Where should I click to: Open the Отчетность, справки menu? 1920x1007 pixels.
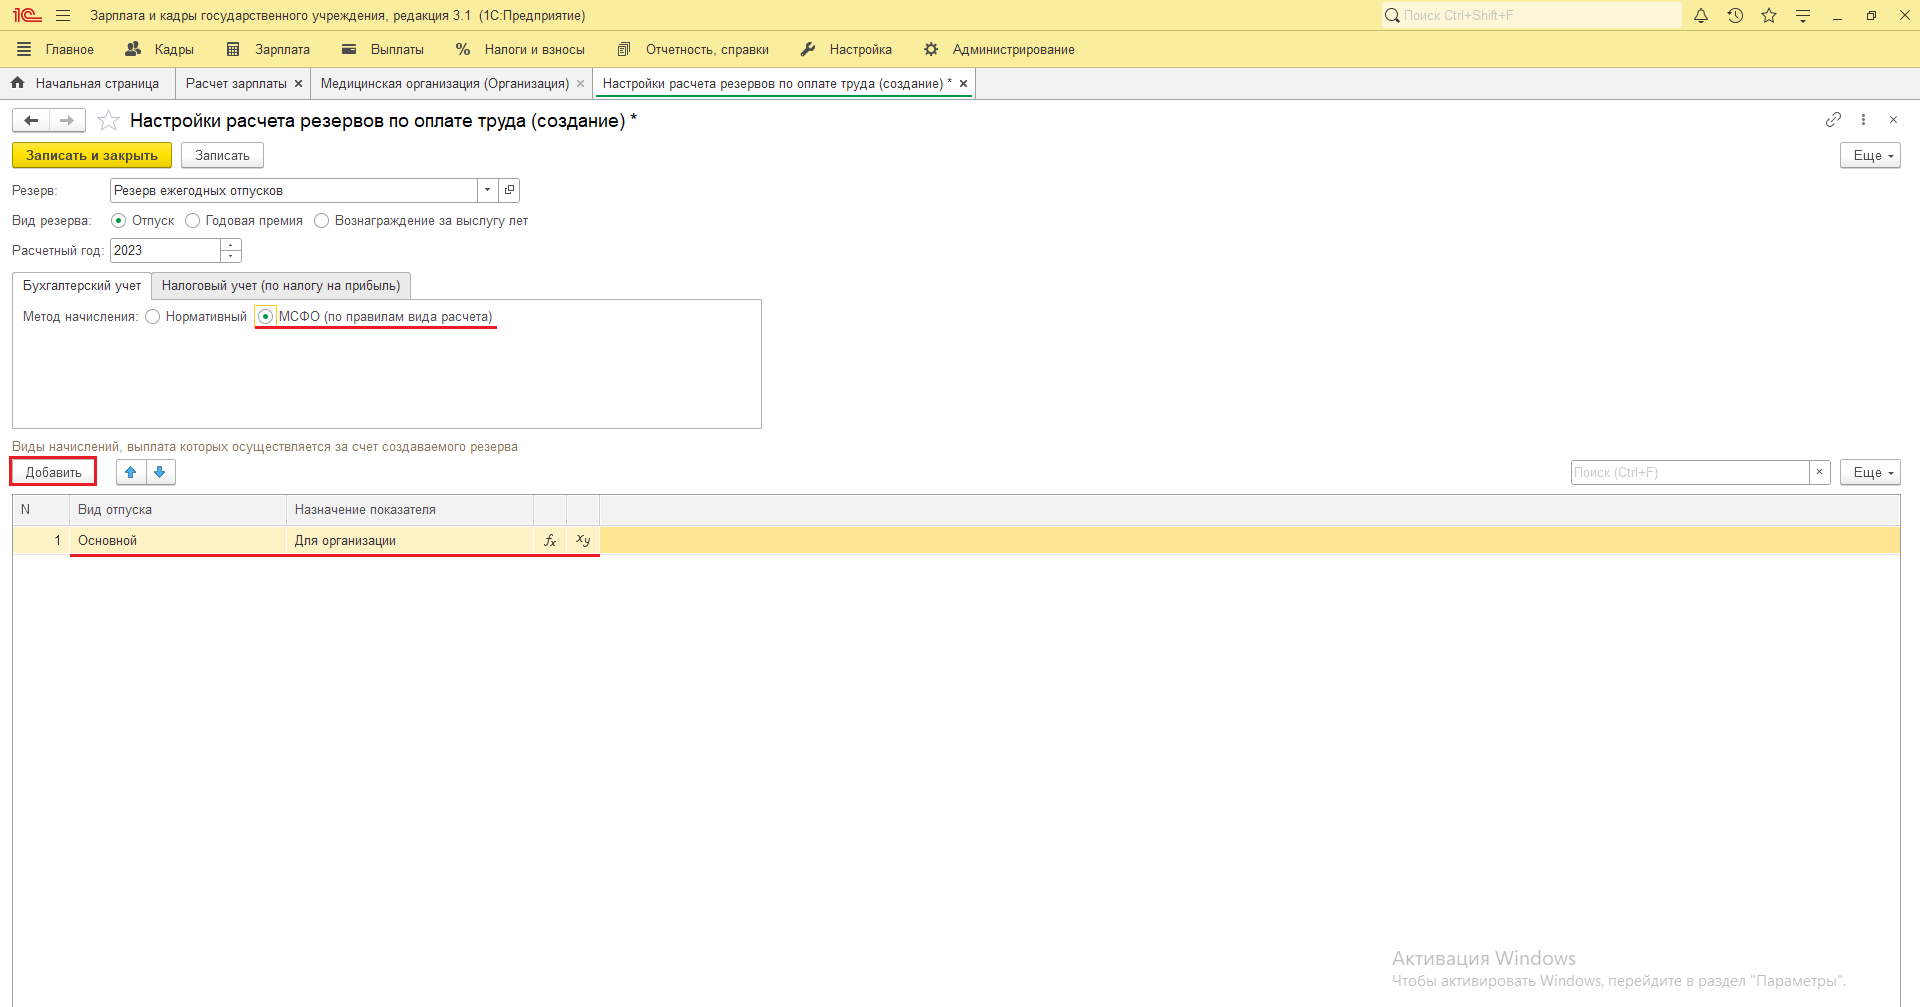coord(693,49)
